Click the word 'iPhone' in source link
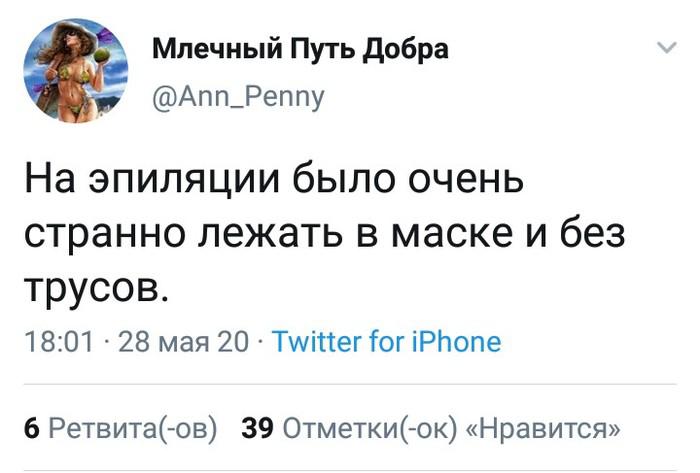Screen dimensions: 700x473 click(x=454, y=342)
